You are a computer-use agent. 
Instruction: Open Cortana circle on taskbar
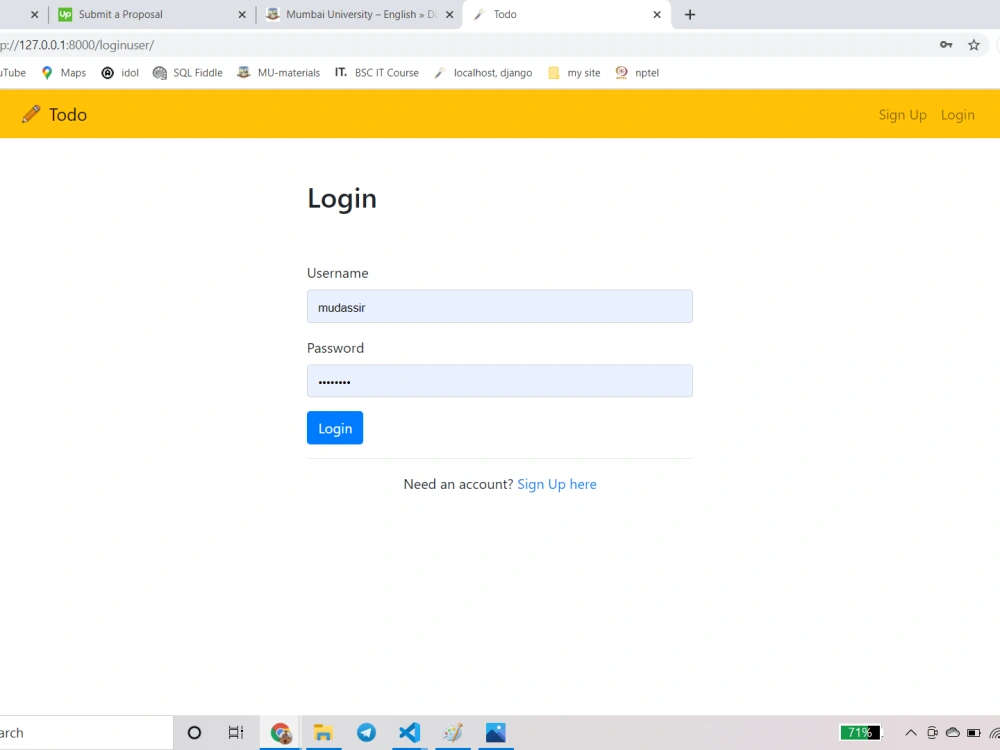click(194, 733)
